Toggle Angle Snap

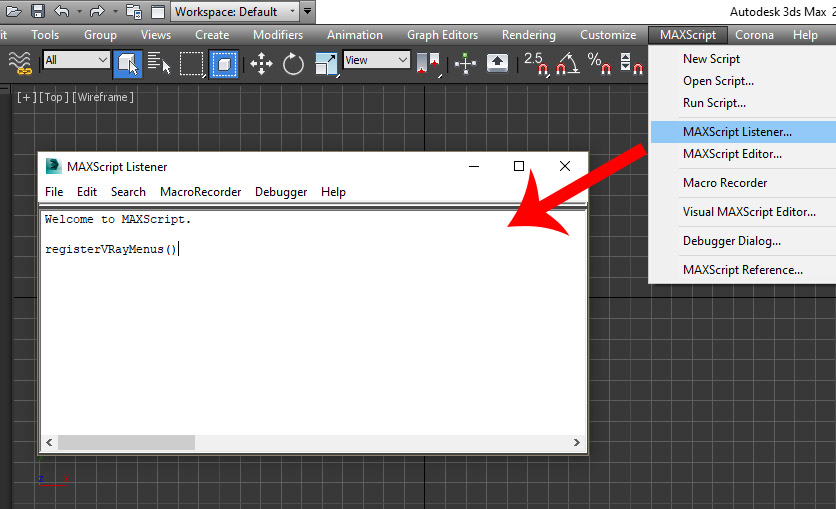(567, 64)
